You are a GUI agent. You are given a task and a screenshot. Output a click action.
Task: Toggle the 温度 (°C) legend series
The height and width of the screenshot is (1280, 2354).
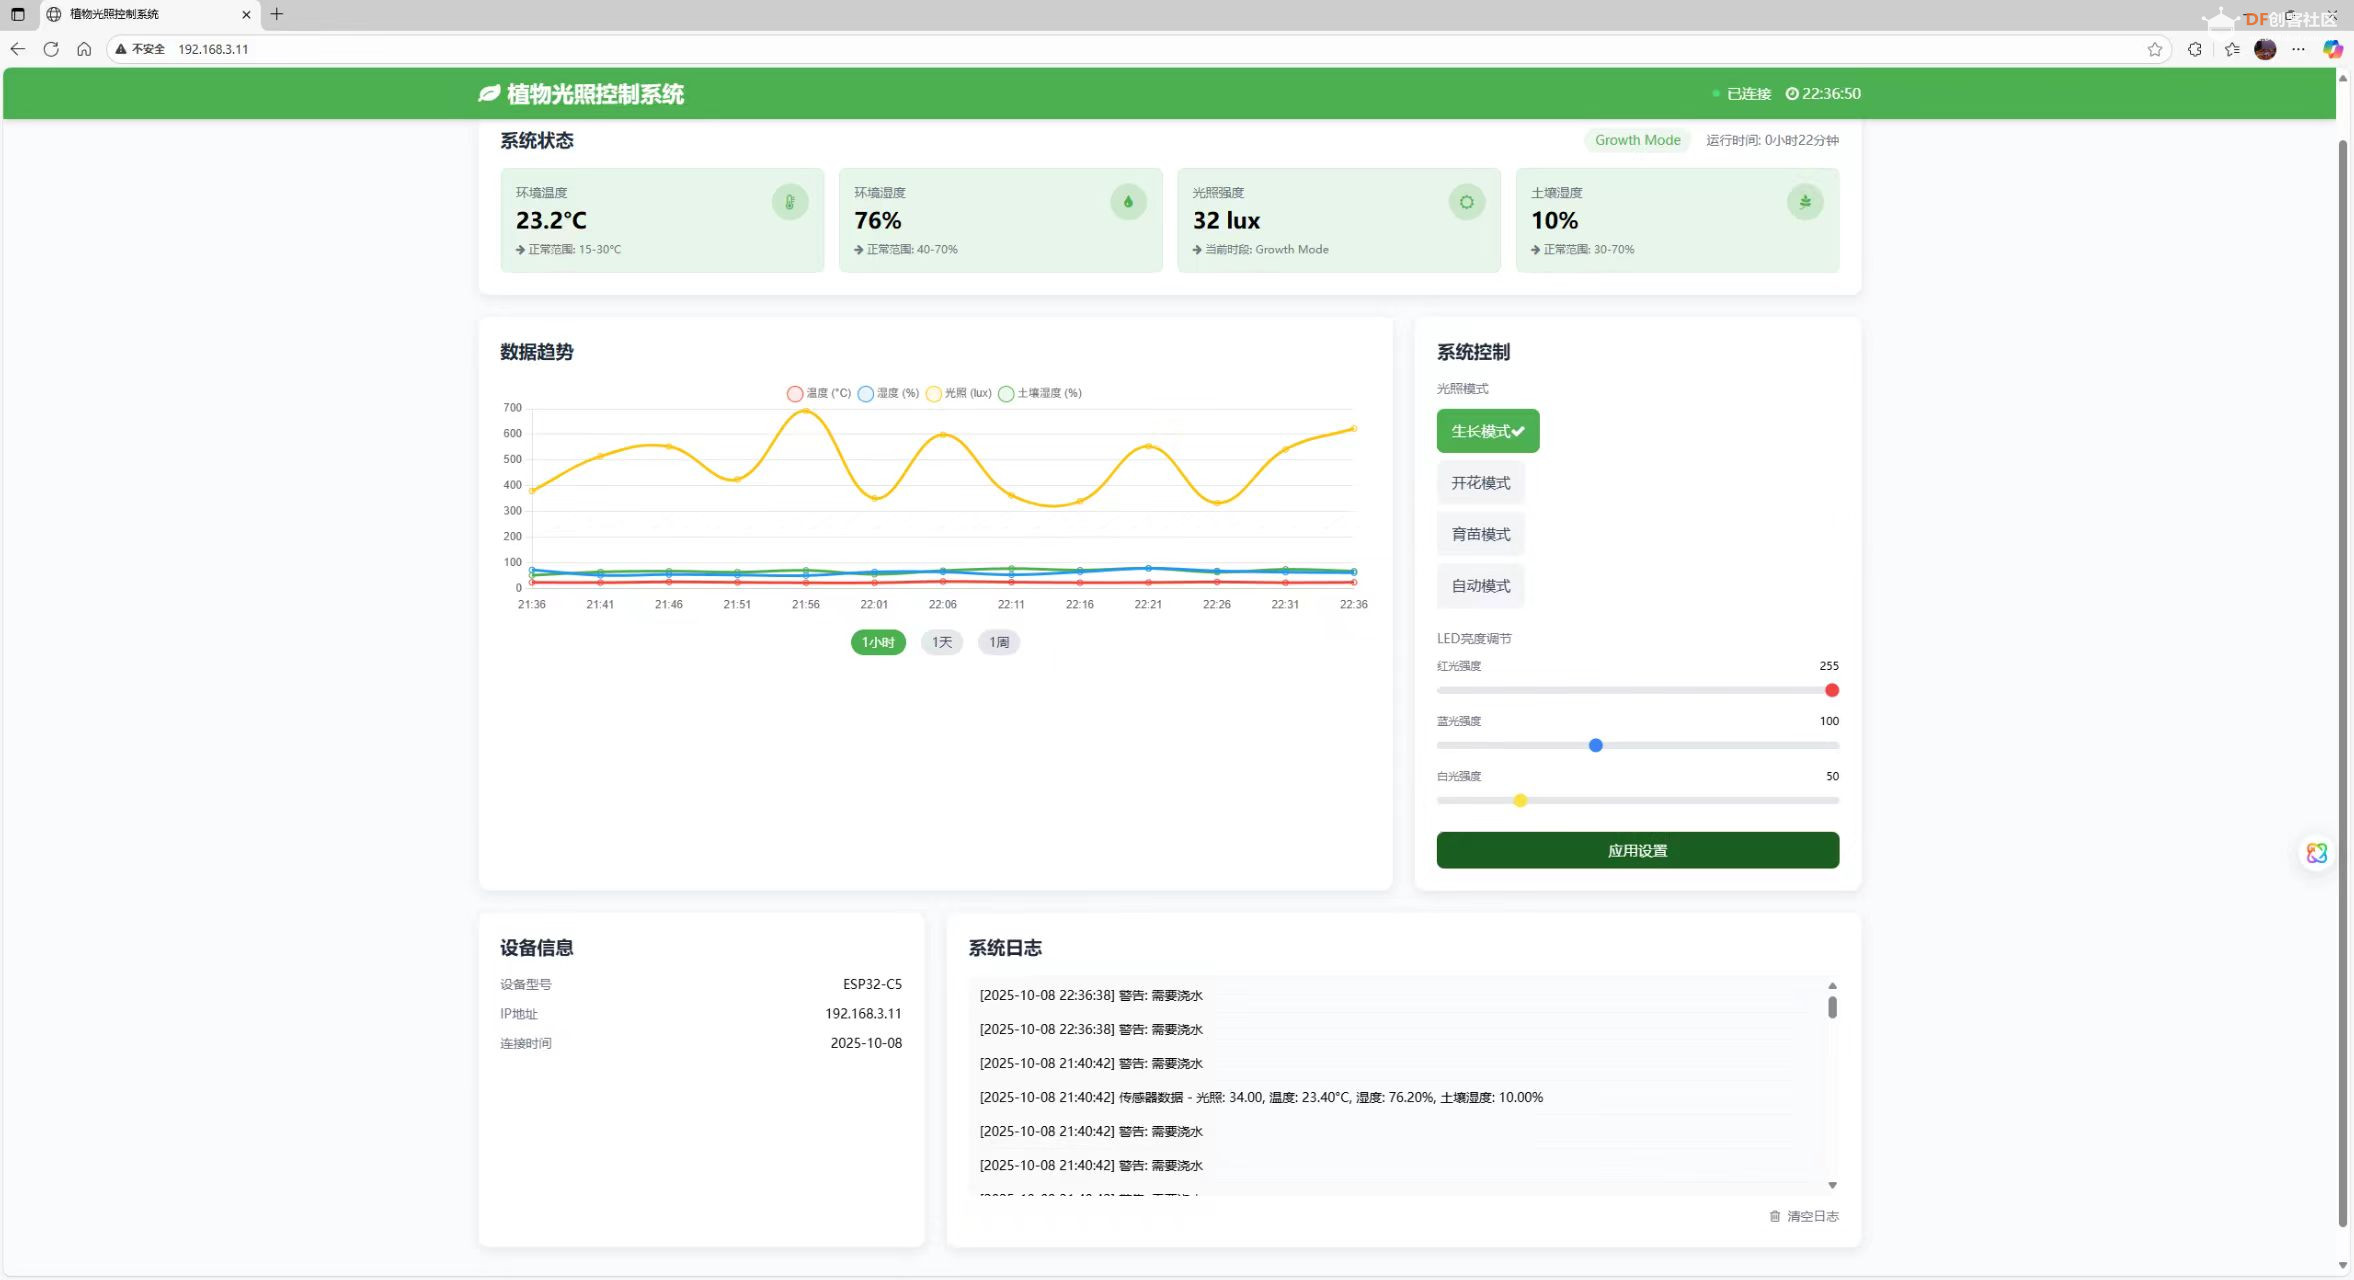point(819,393)
